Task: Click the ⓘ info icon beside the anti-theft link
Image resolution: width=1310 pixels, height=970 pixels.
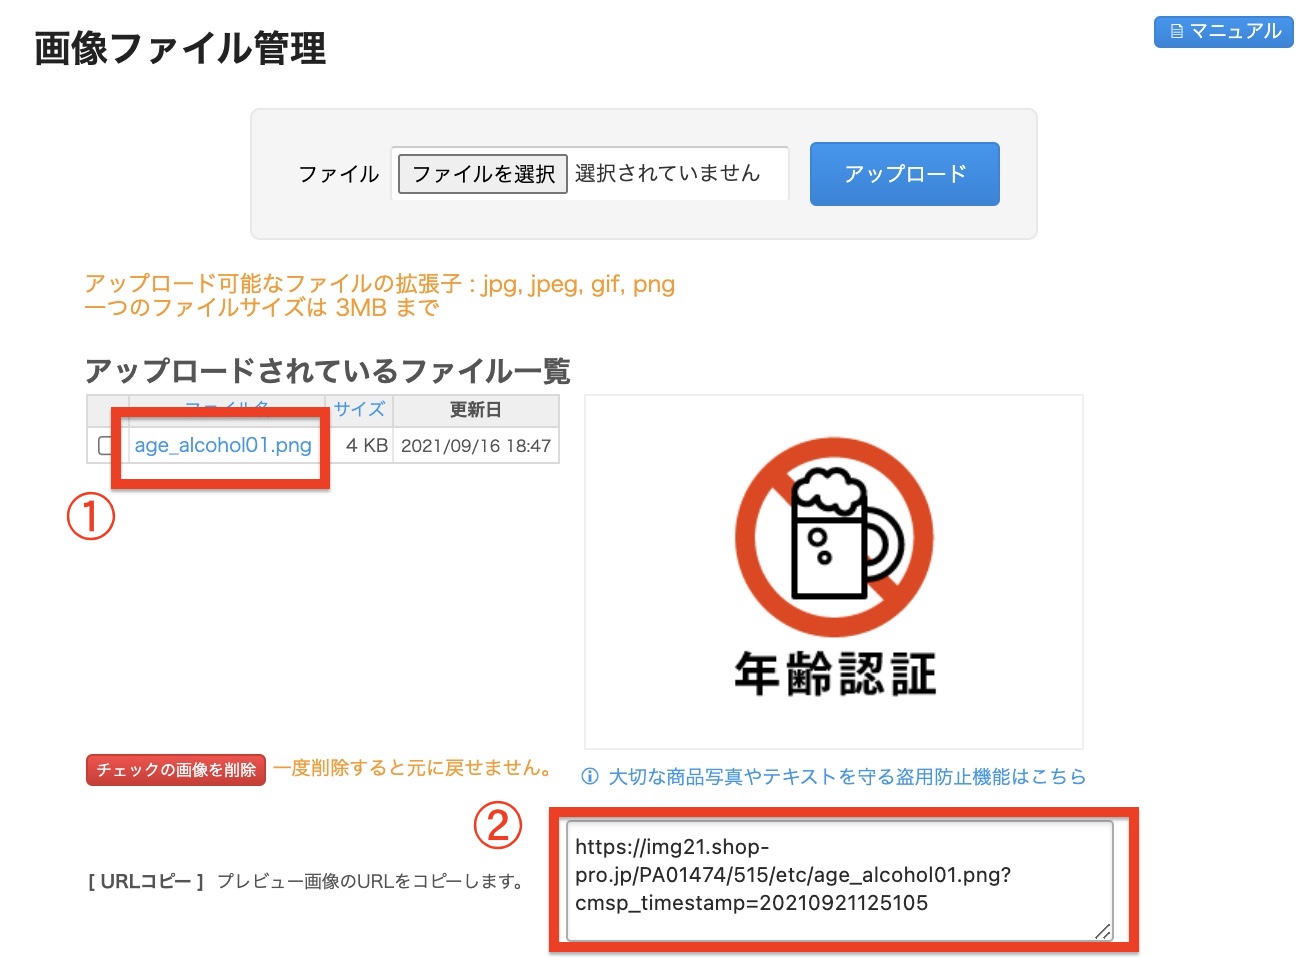Action: 590,777
